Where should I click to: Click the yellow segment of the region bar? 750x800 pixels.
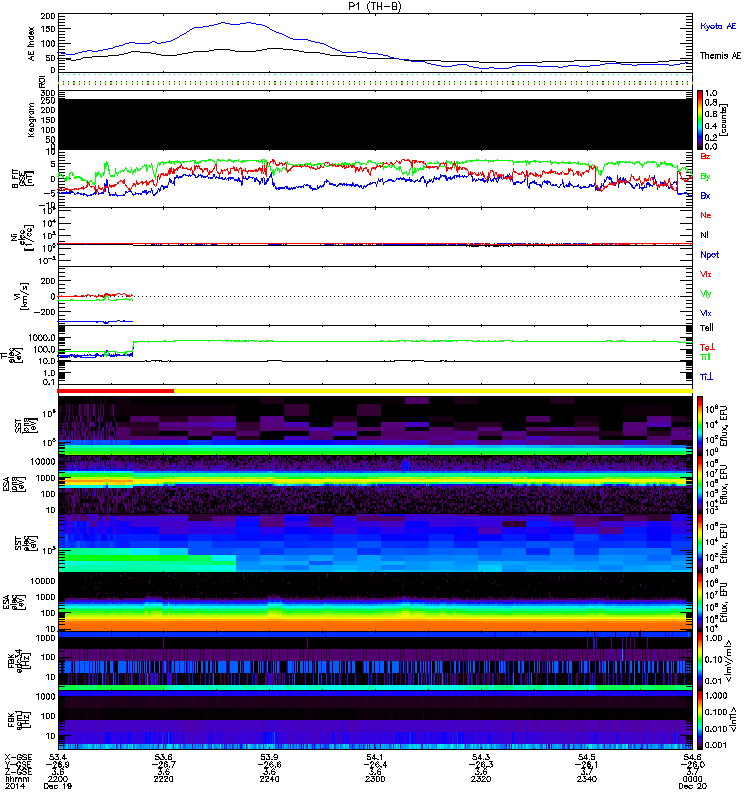point(433,391)
